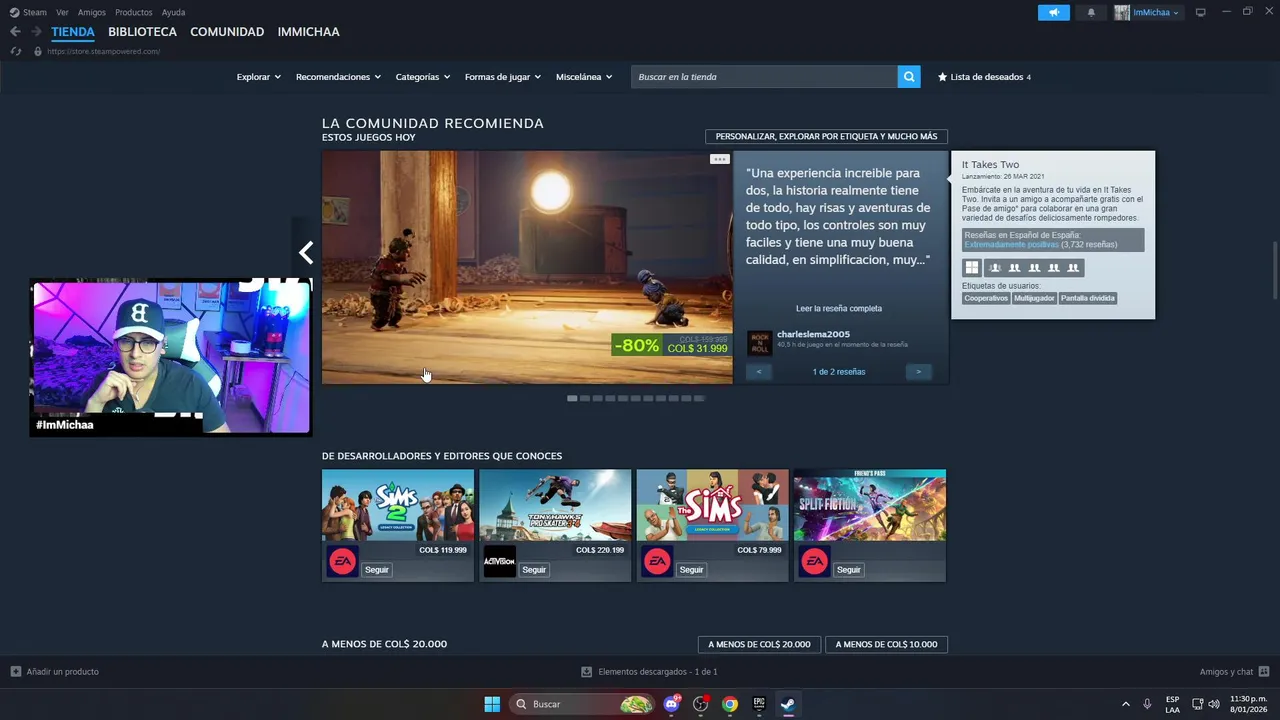The image size is (1280, 720).
Task: Open Discord from the taskbar
Action: pos(672,704)
